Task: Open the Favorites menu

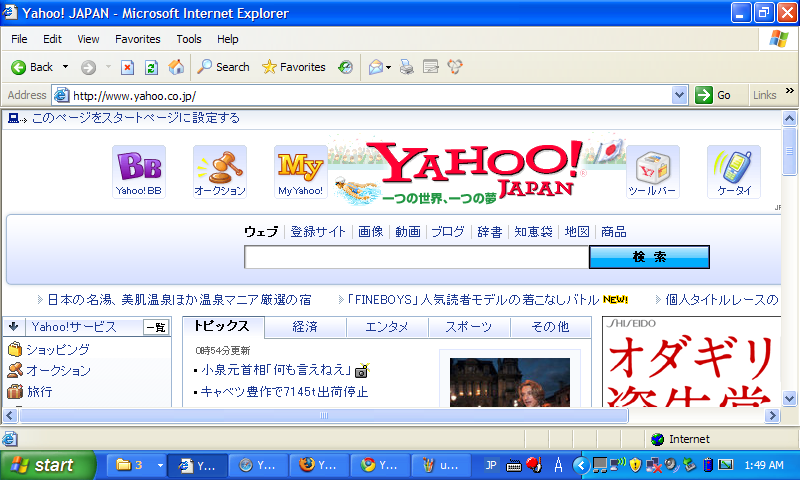Action: [x=138, y=39]
